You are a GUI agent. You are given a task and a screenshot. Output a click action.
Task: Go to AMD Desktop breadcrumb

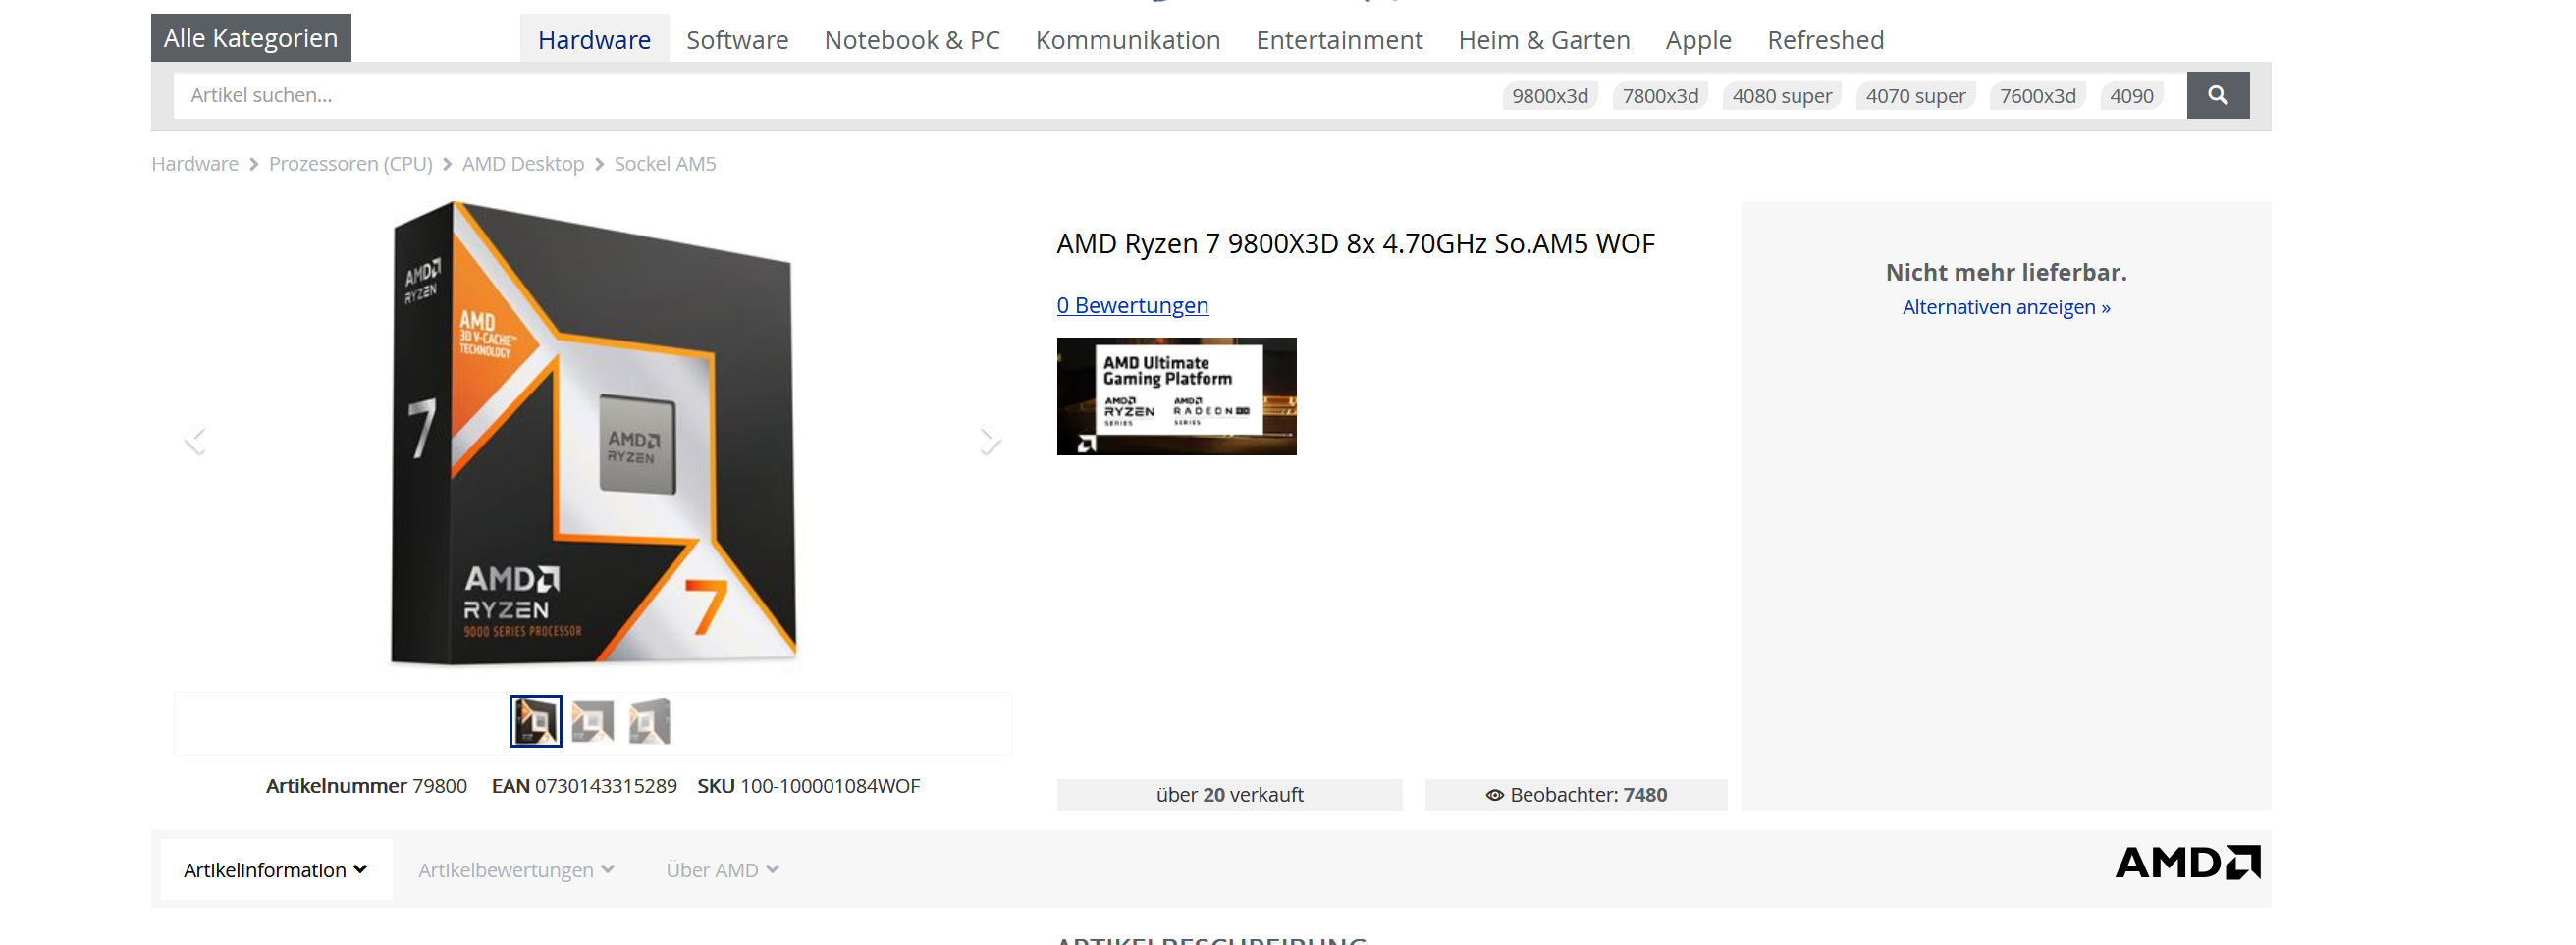(523, 164)
